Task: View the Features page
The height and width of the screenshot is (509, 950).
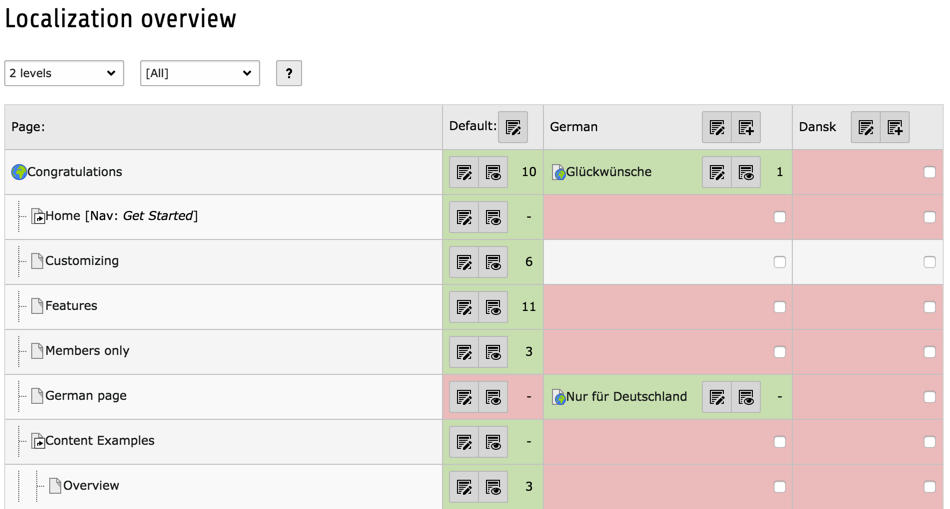Action: click(493, 307)
